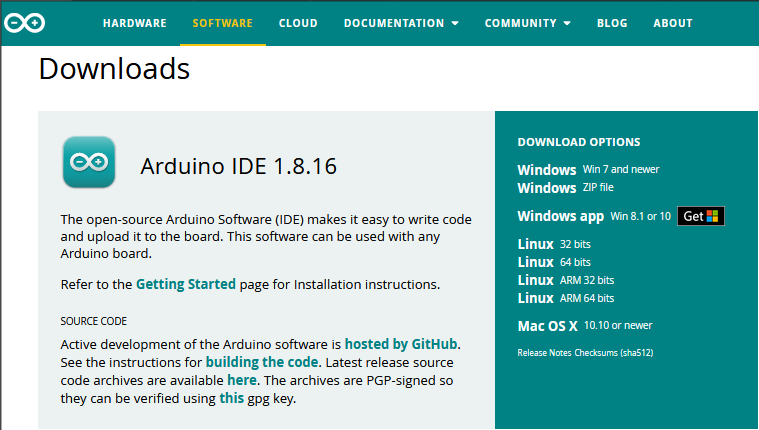The image size is (759, 430).
Task: Open the Cloud page
Action: [298, 23]
